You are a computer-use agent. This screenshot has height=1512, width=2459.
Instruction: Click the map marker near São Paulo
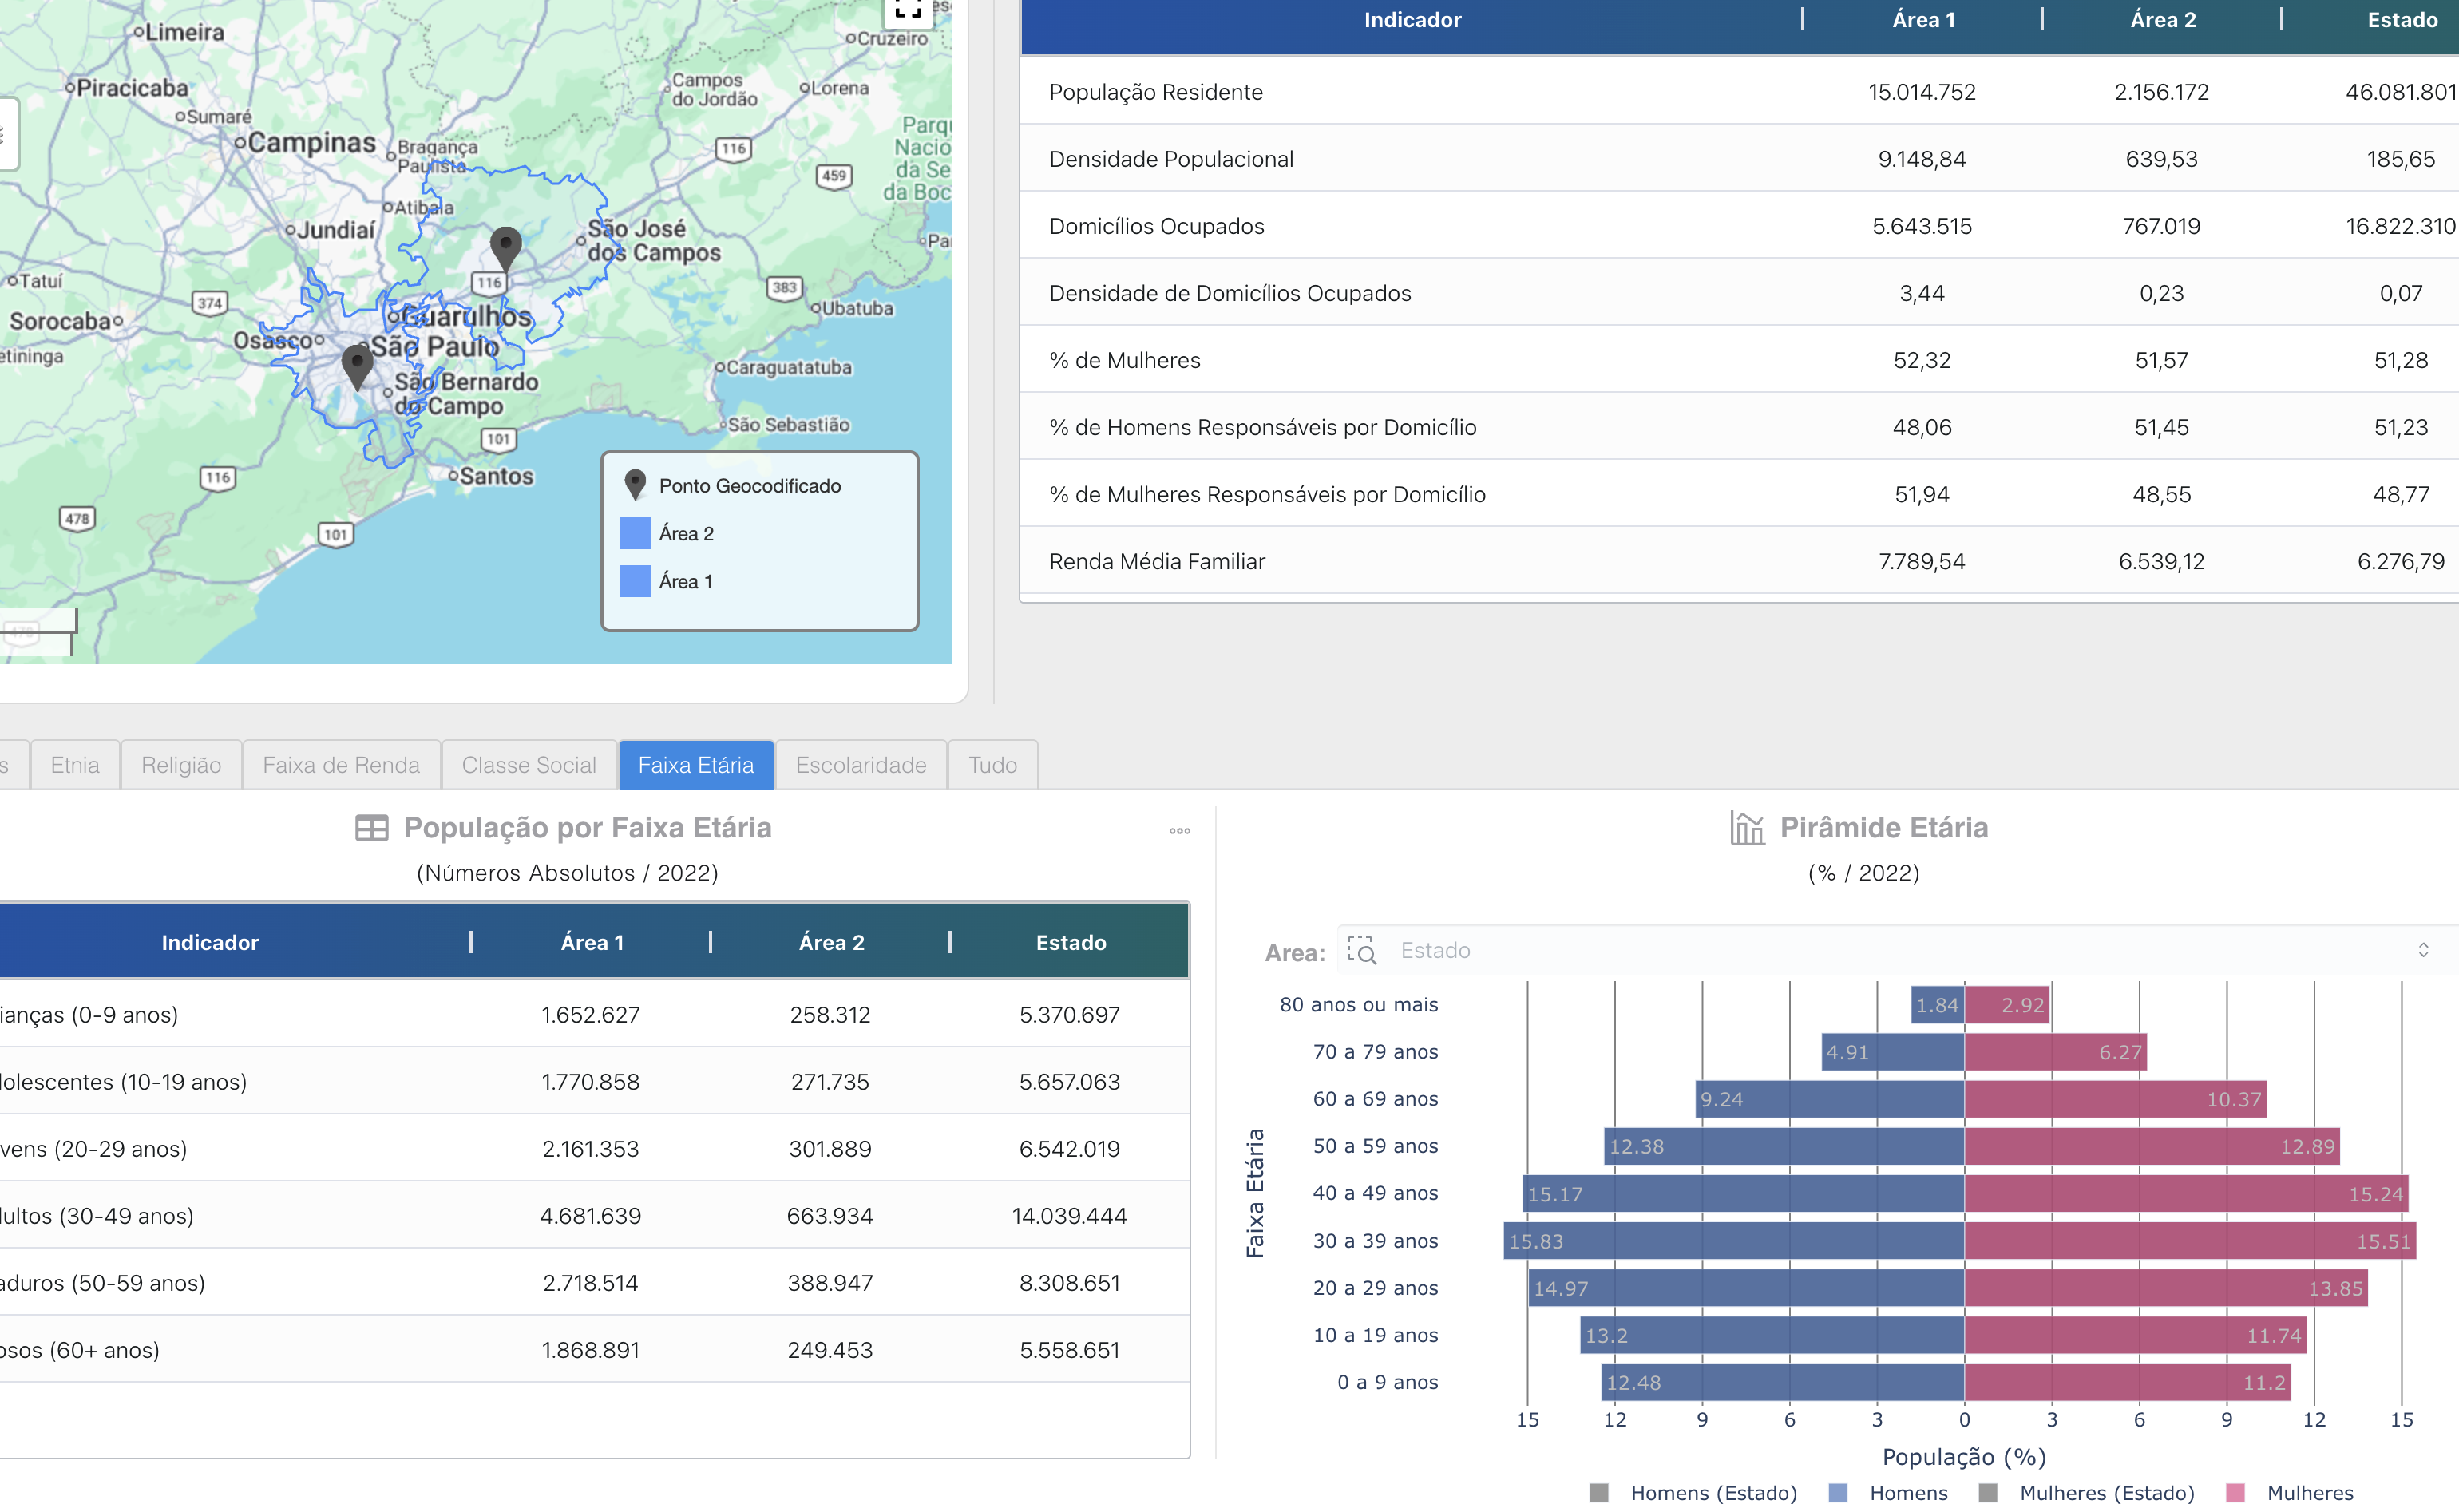pyautogui.click(x=357, y=367)
